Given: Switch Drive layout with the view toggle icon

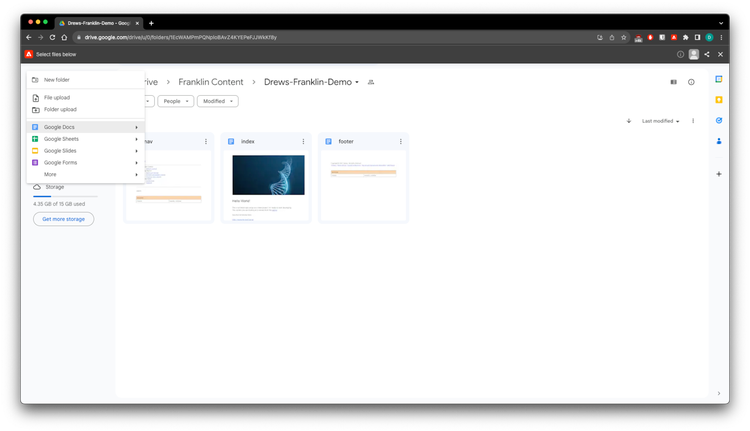Looking at the screenshot, I should click(673, 82).
